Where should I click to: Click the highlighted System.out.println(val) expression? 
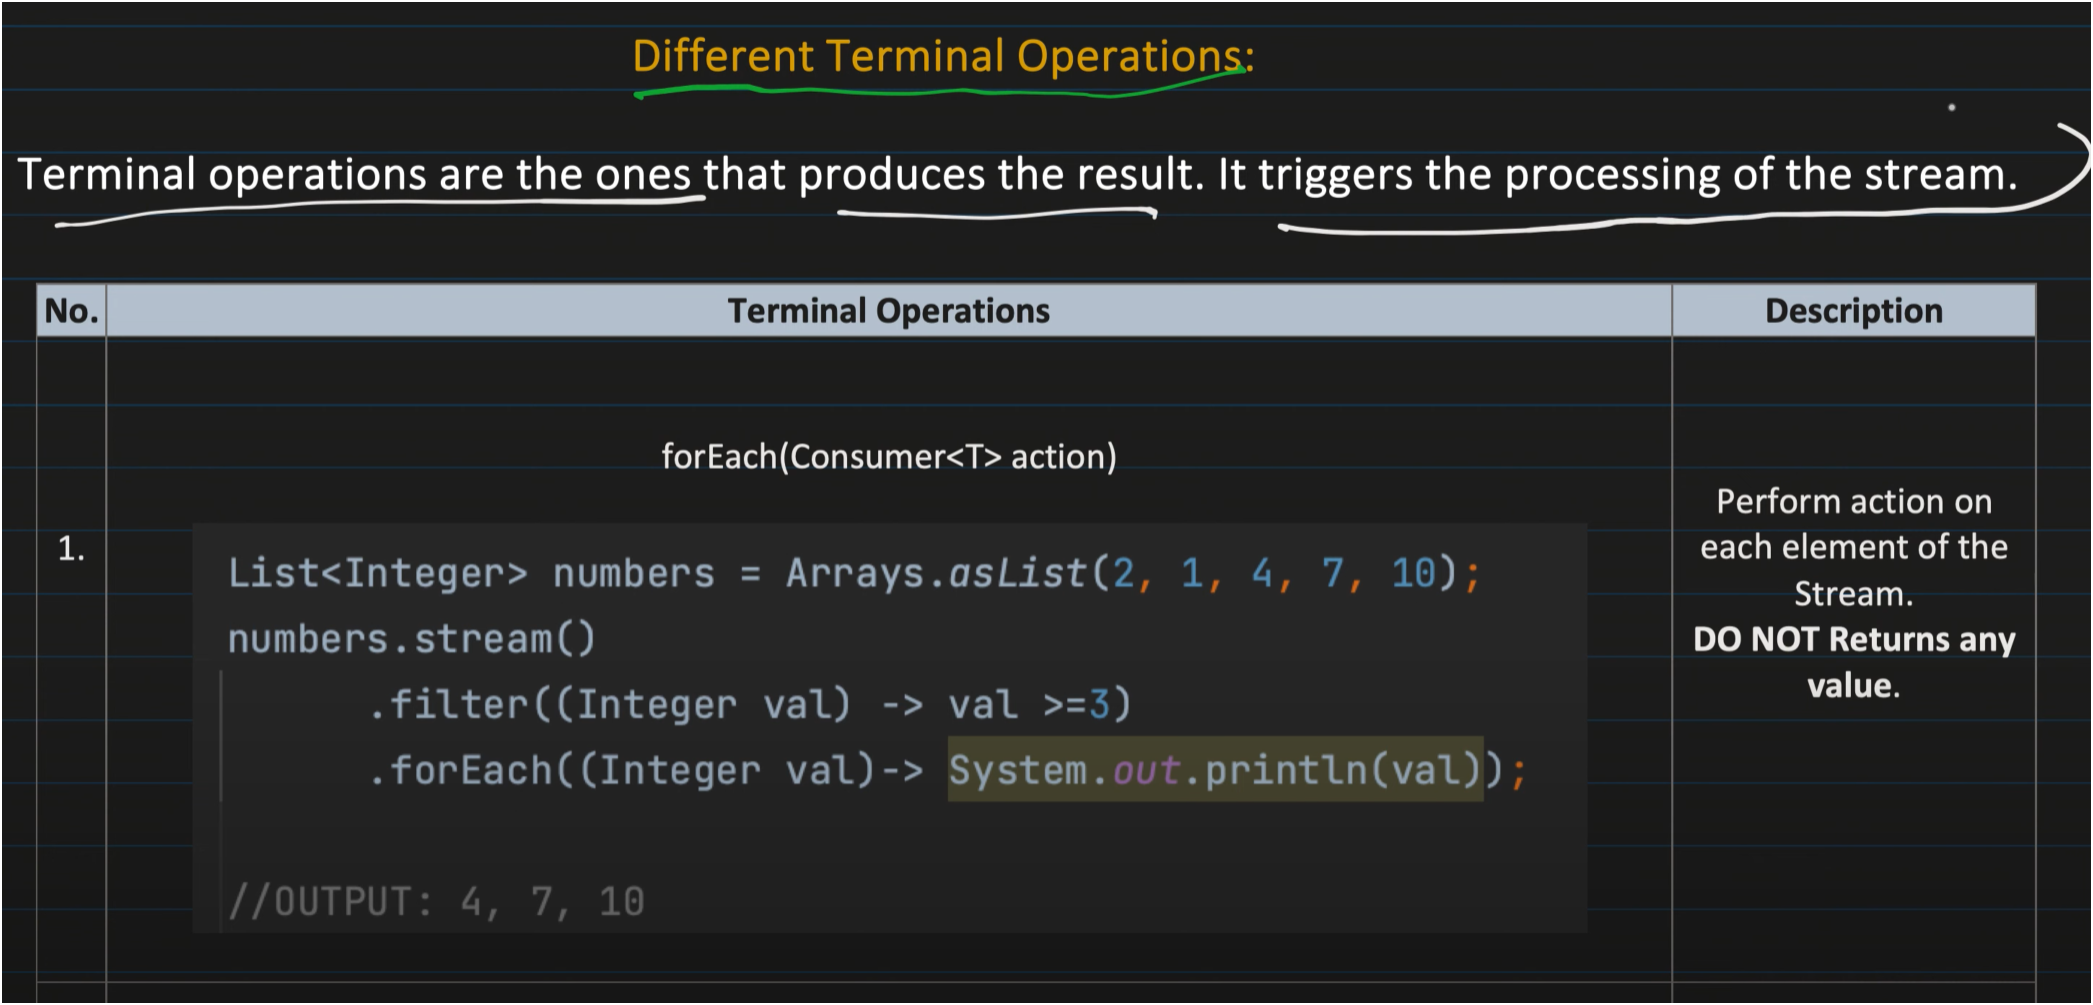(1215, 770)
